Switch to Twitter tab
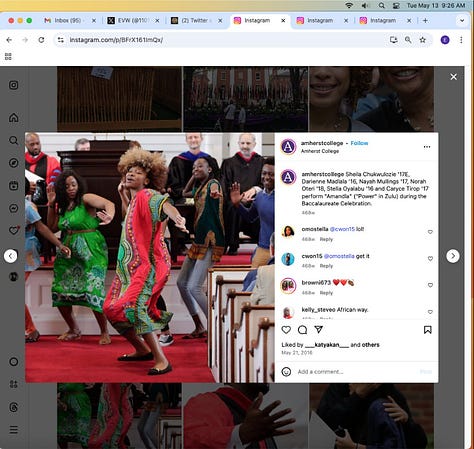This screenshot has height=449, width=474. pyautogui.click(x=196, y=20)
